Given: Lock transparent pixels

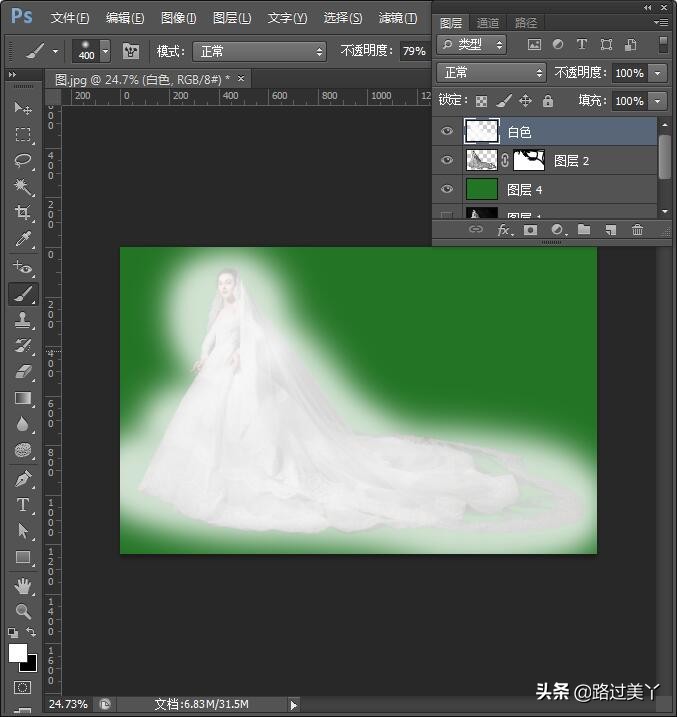Looking at the screenshot, I should (x=481, y=101).
